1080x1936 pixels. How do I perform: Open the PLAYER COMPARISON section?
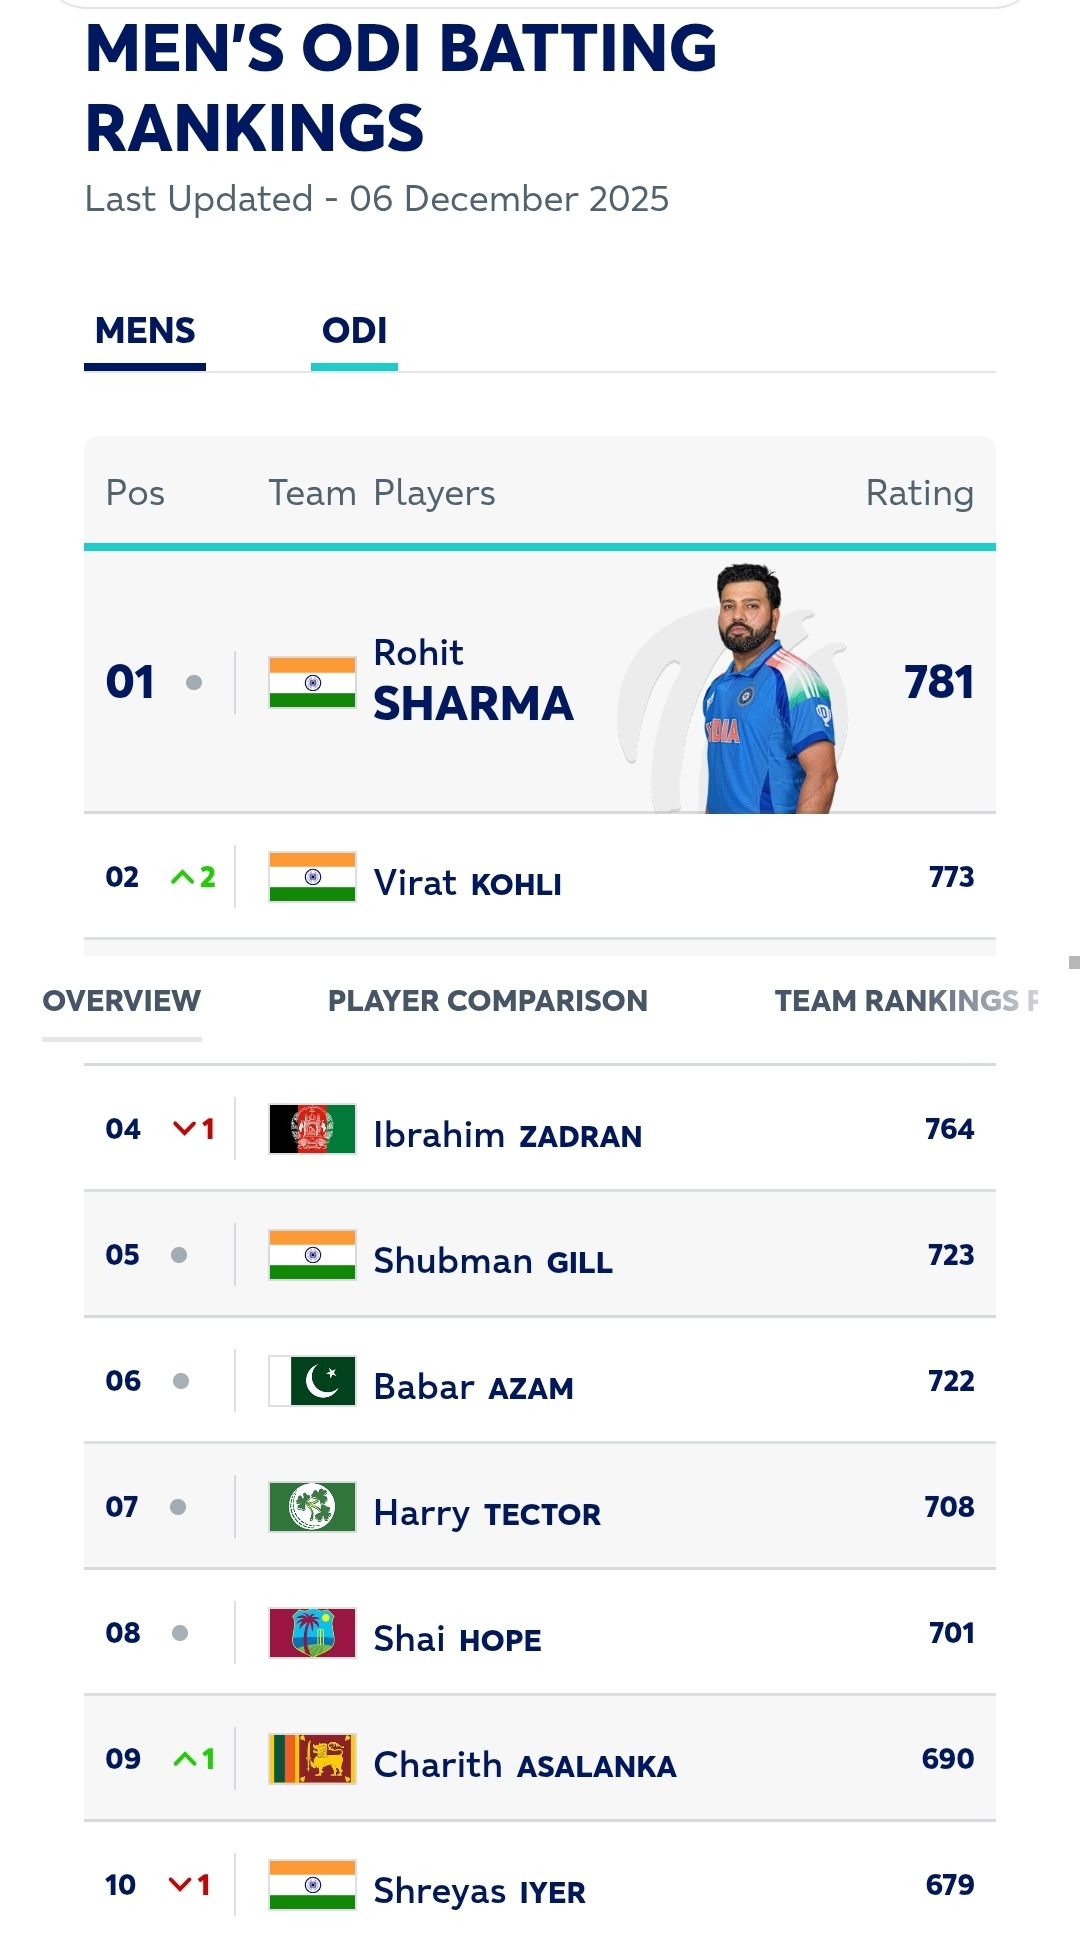tap(488, 1000)
